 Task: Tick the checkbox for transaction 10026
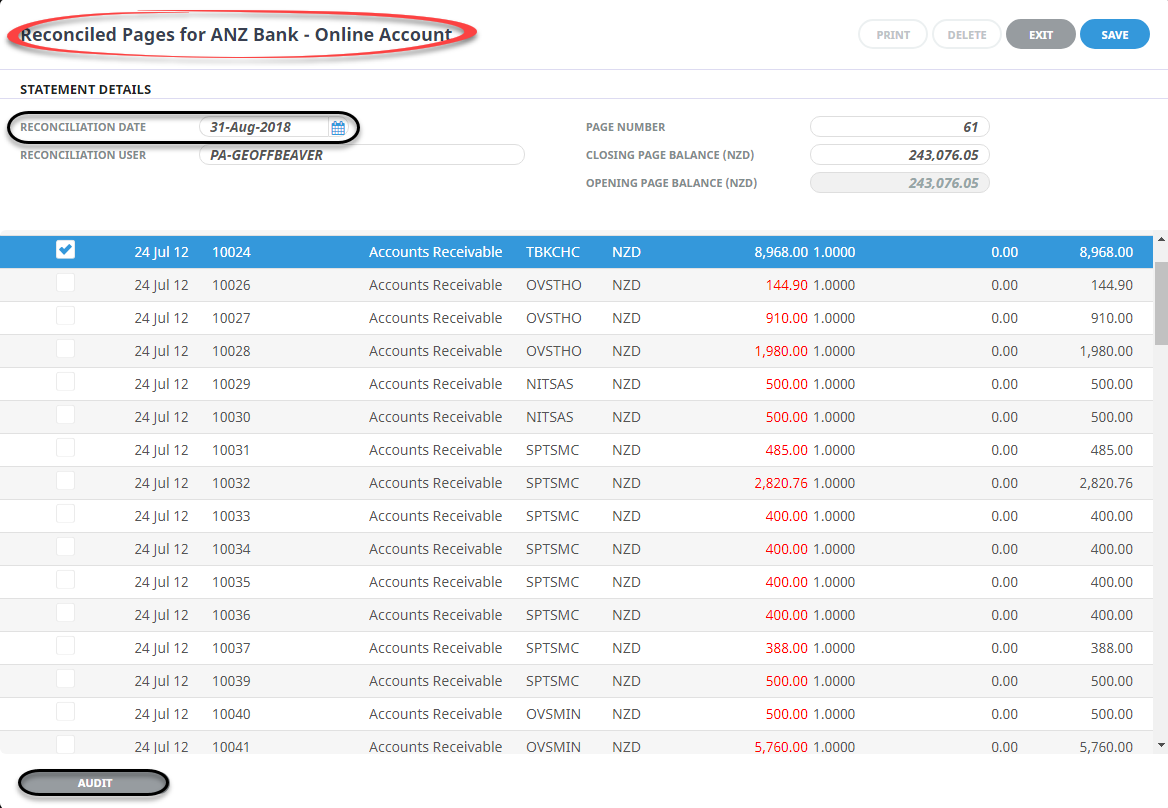(x=66, y=283)
